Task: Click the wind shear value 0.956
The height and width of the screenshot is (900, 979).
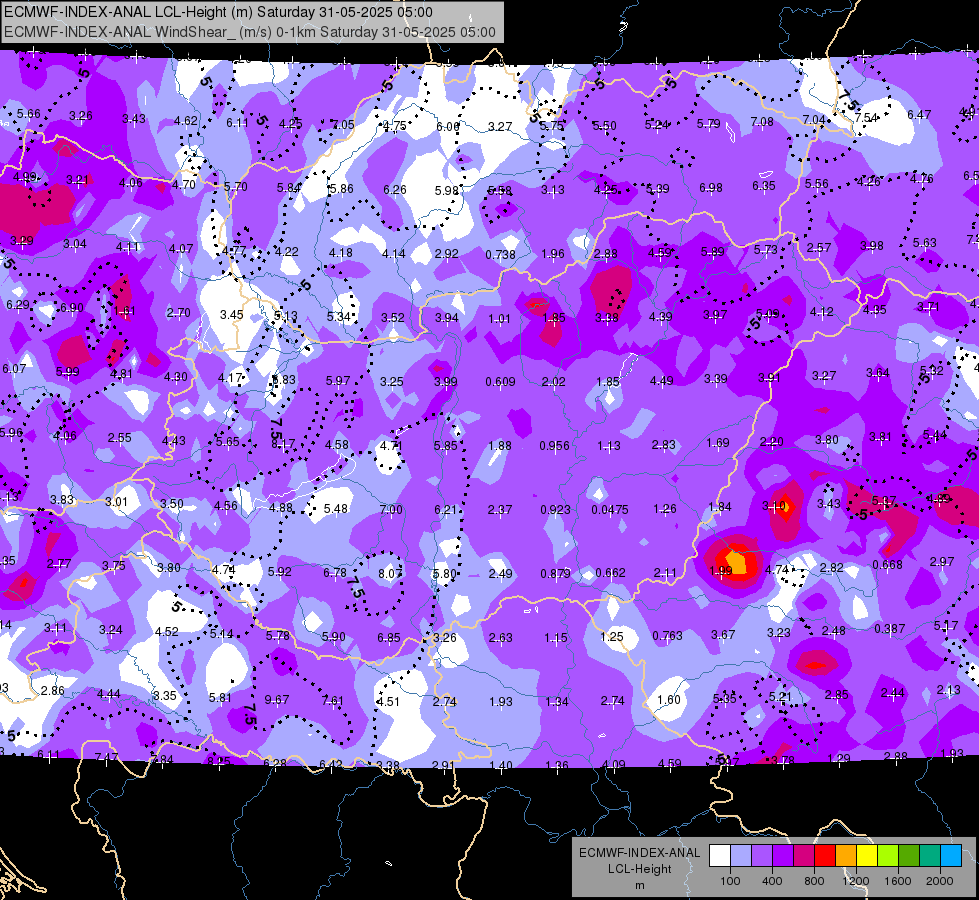Action: pos(554,445)
